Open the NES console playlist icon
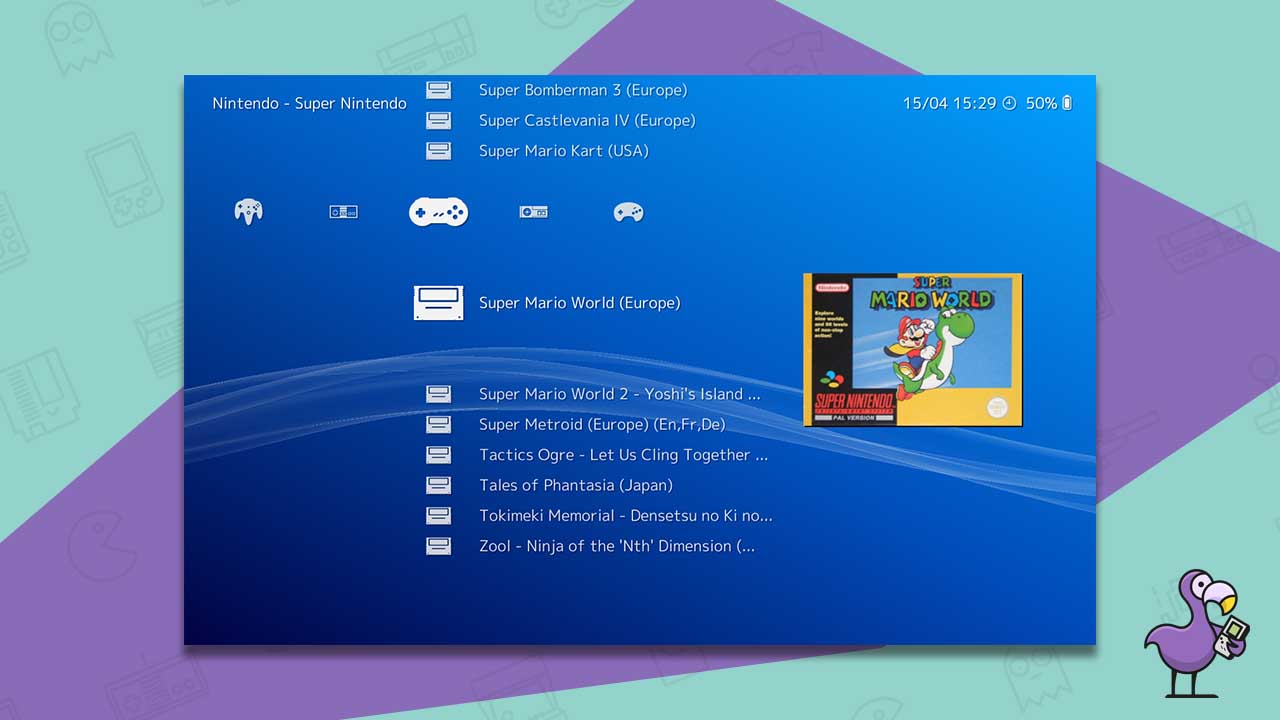 343,211
